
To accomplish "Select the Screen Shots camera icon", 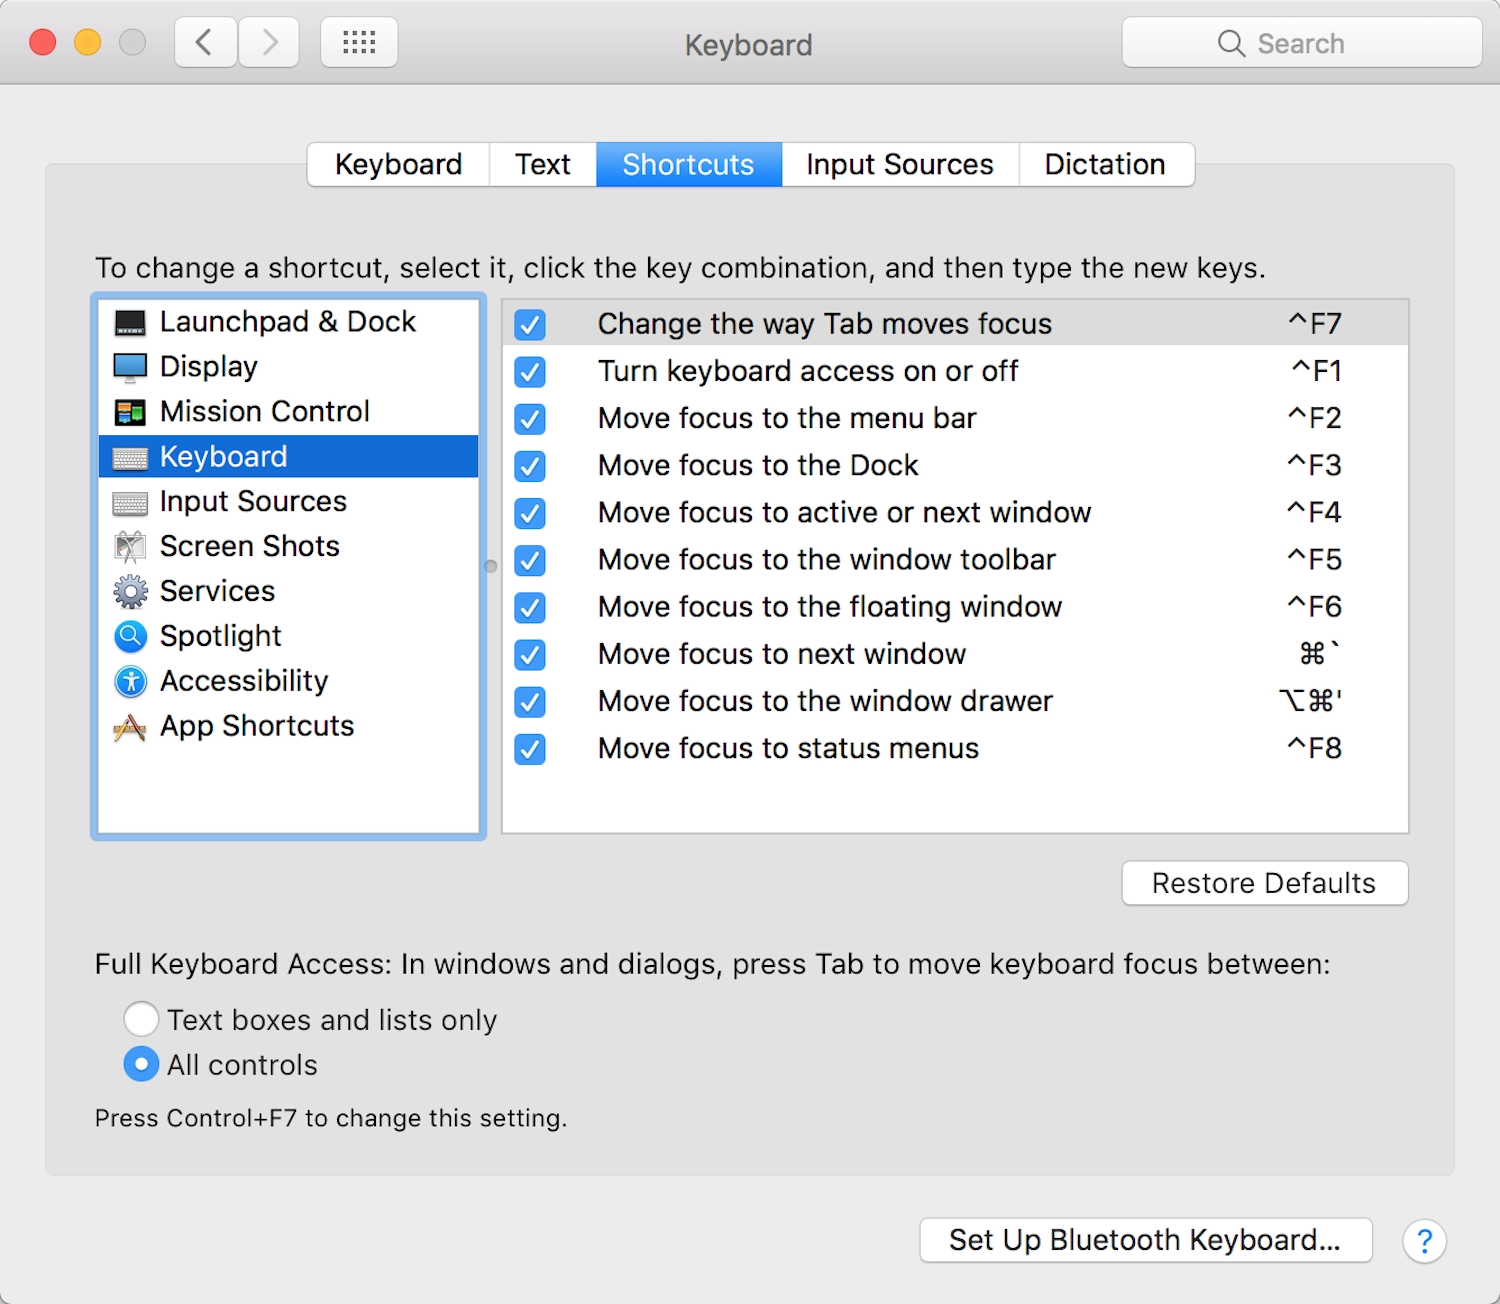I will [x=130, y=546].
